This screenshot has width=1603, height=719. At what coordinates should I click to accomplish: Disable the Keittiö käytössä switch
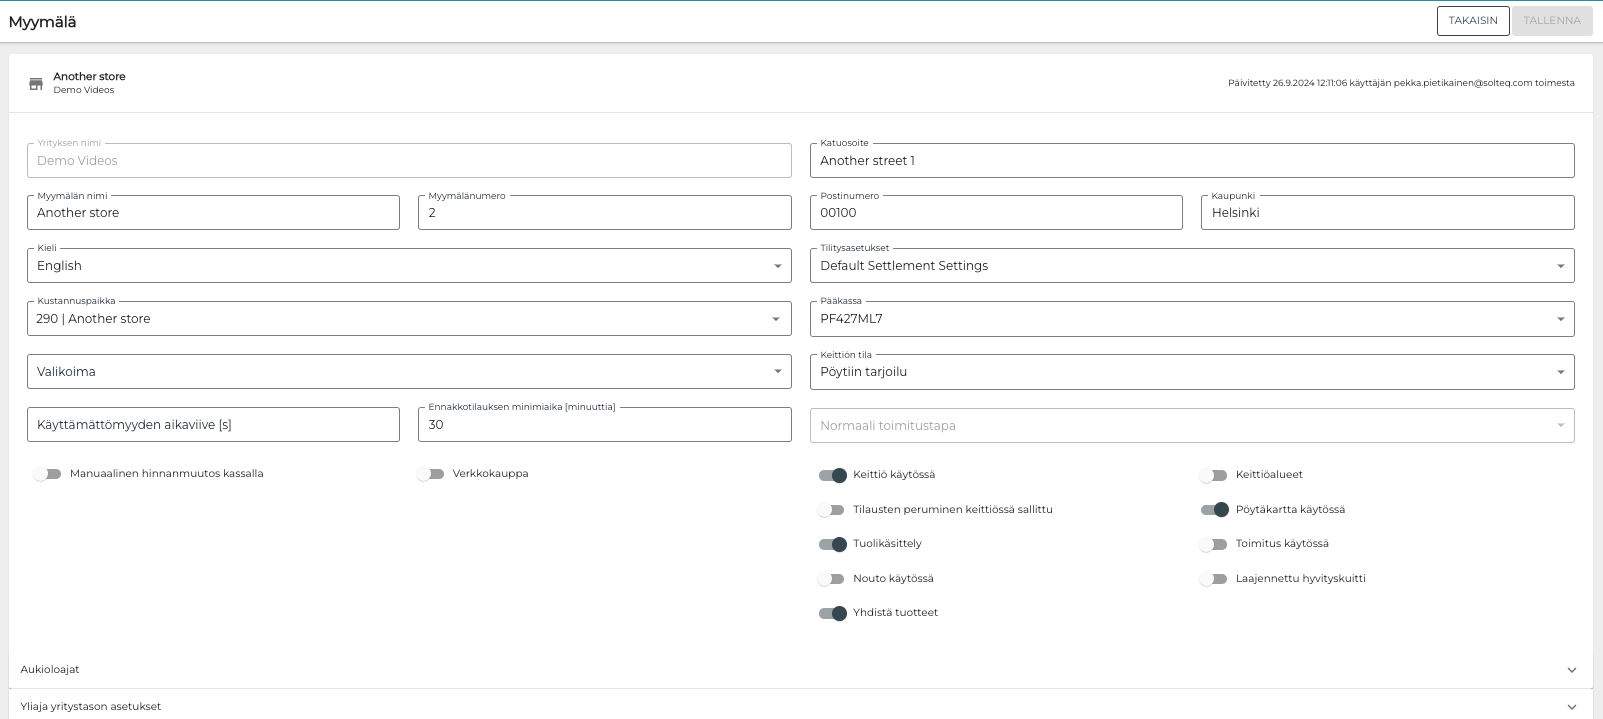click(832, 475)
